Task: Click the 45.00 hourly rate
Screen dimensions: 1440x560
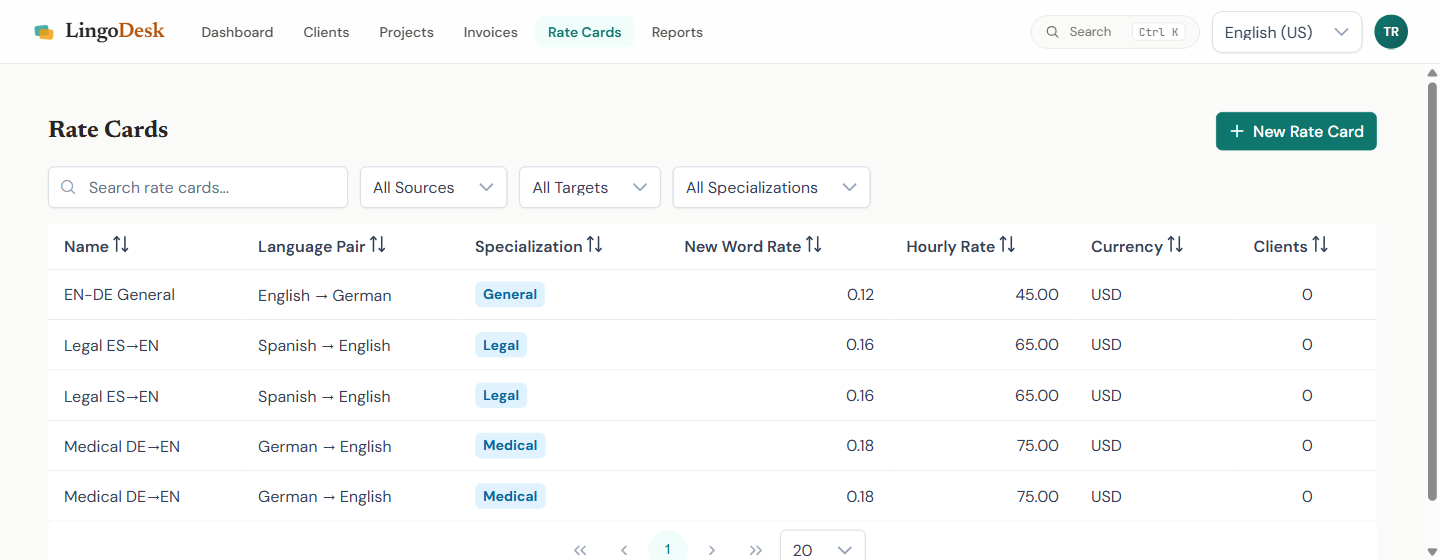Action: (1037, 294)
